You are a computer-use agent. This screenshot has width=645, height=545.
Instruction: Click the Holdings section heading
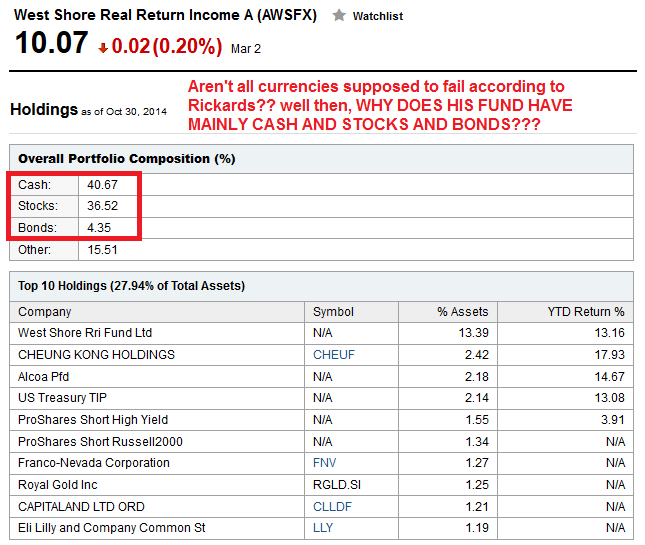pyautogui.click(x=44, y=109)
